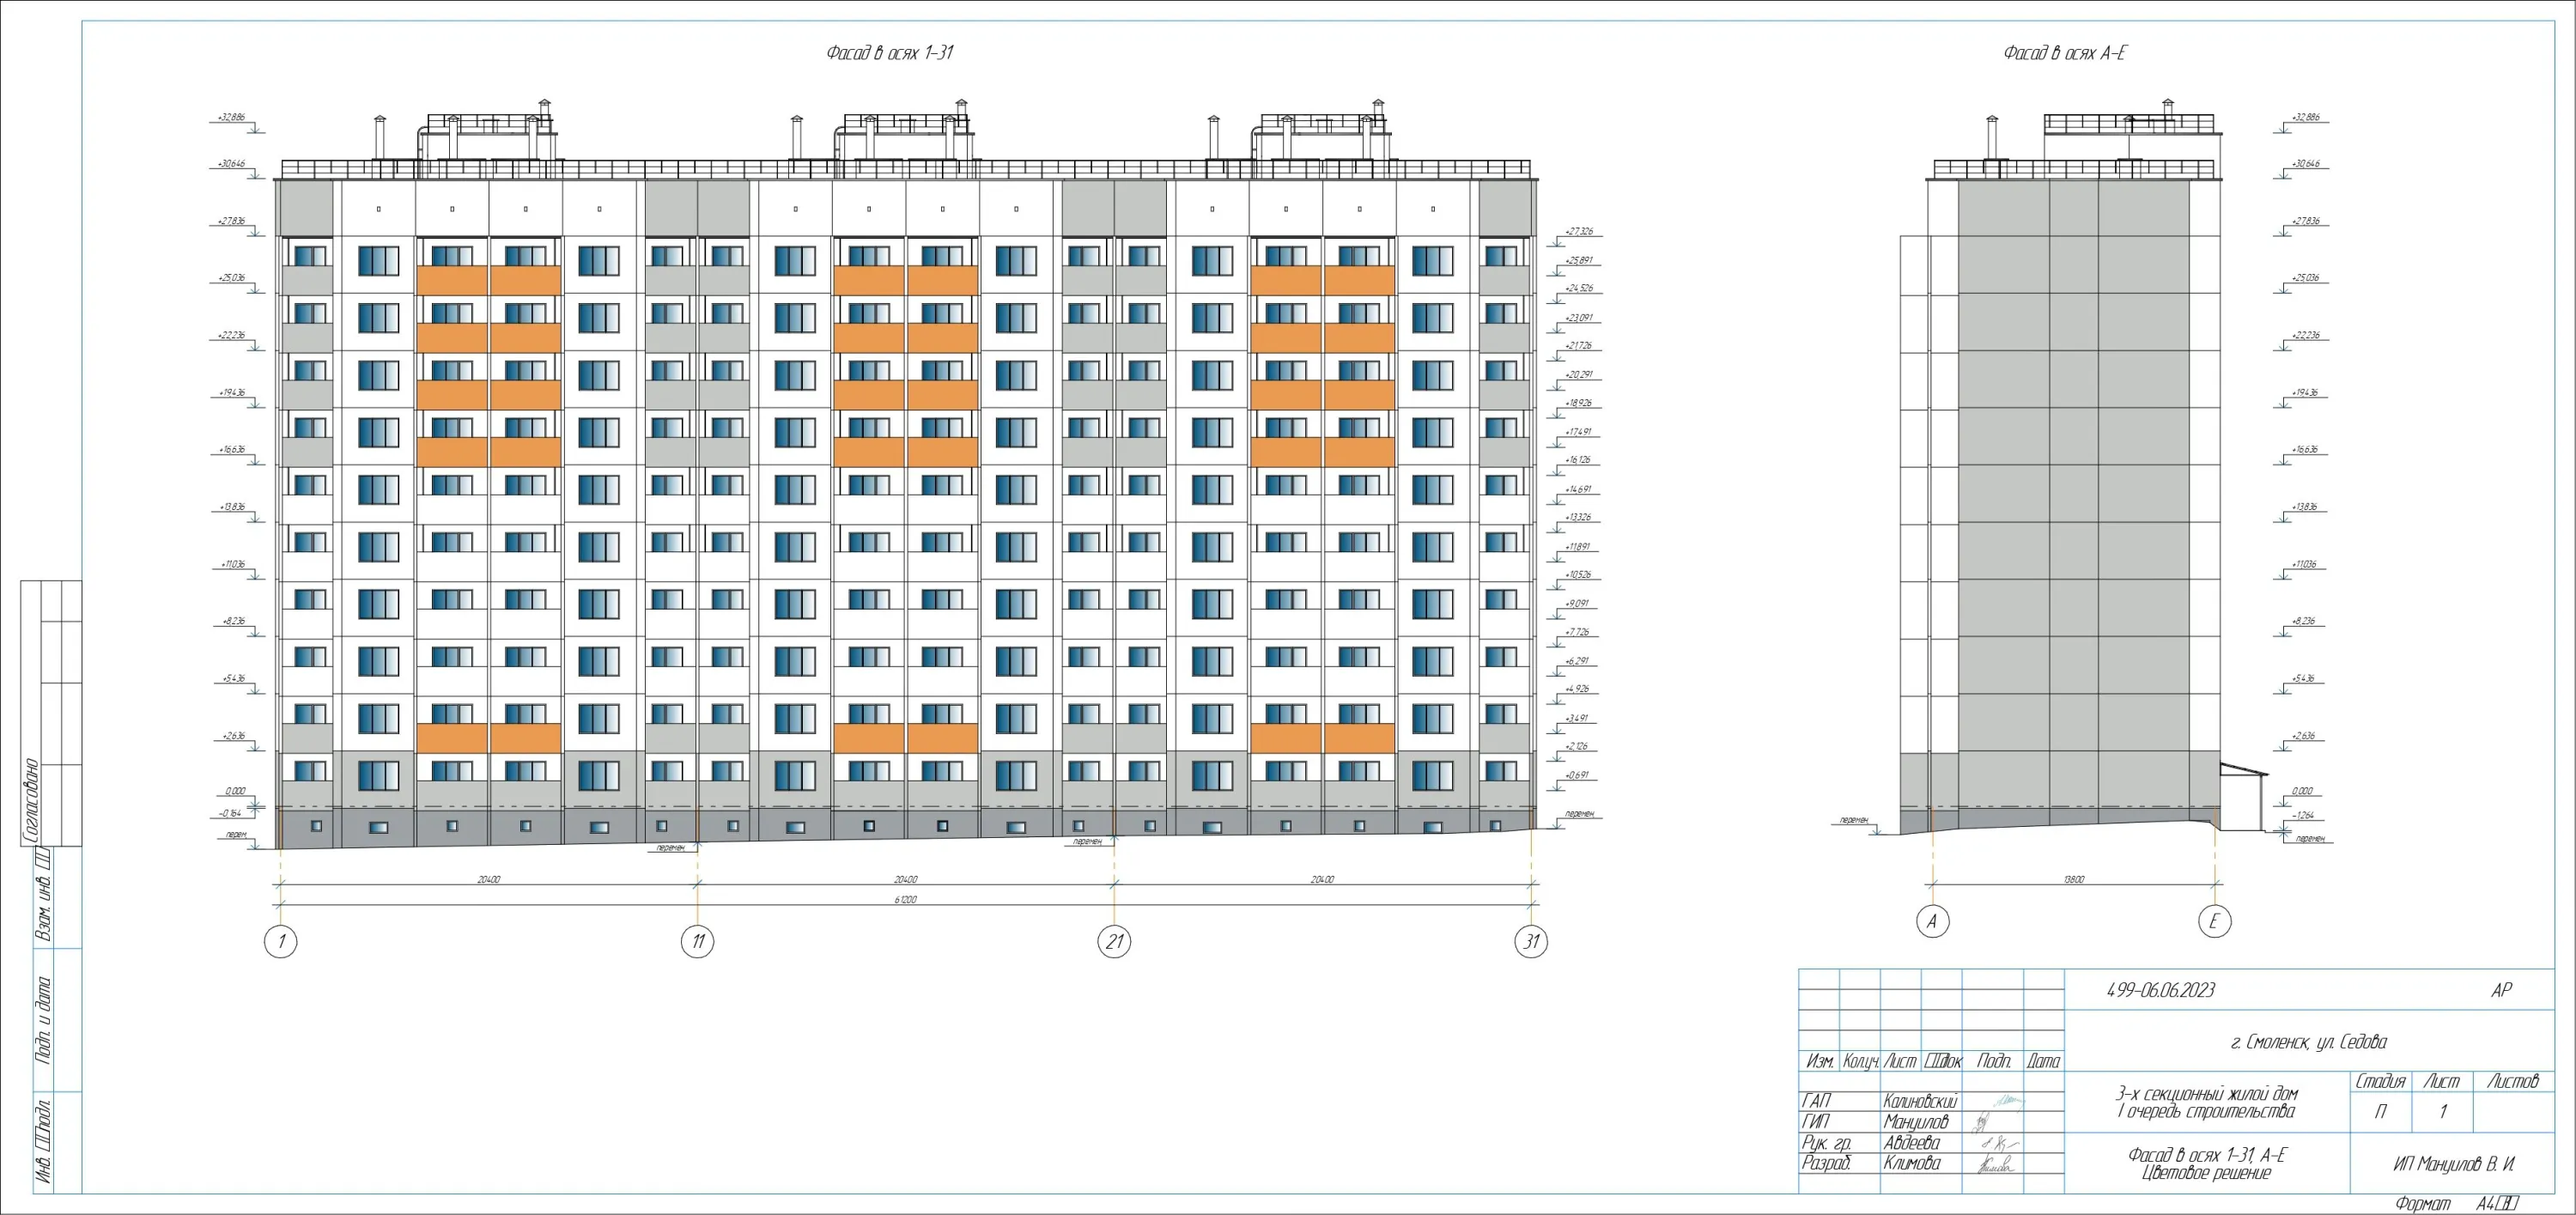Image resolution: width=2576 pixels, height=1215 pixels.
Task: Click the elevation mark '+16.126'
Action: 1579,460
